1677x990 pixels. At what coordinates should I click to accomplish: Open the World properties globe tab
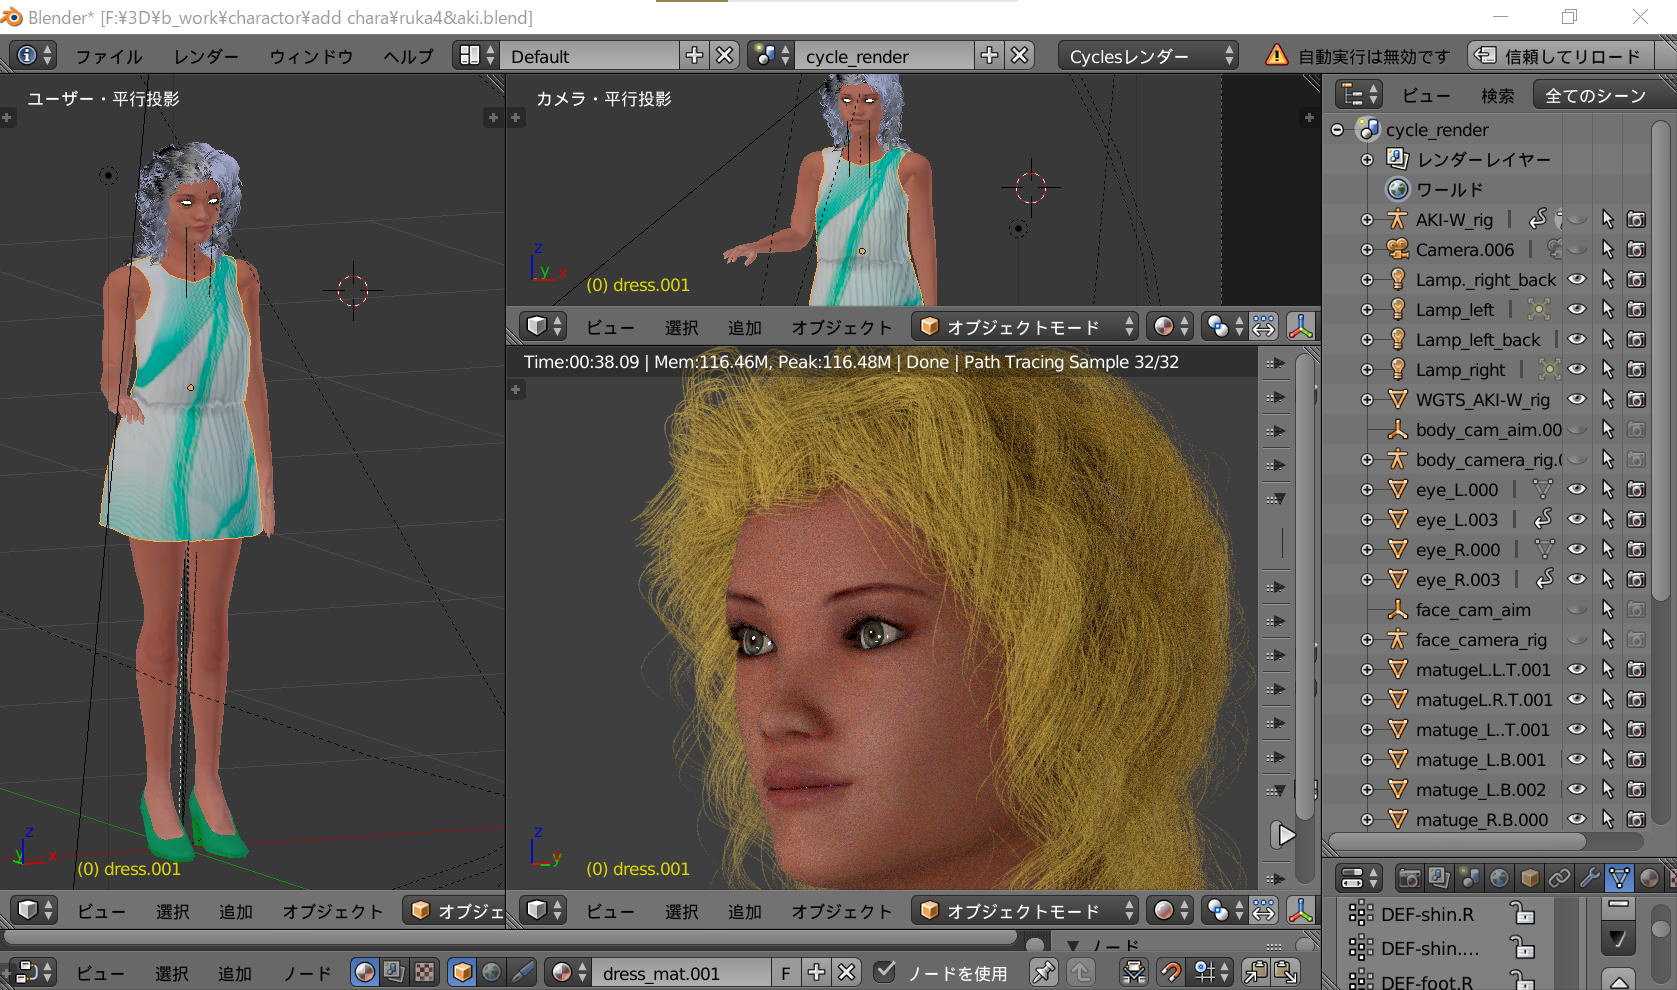pos(1499,878)
